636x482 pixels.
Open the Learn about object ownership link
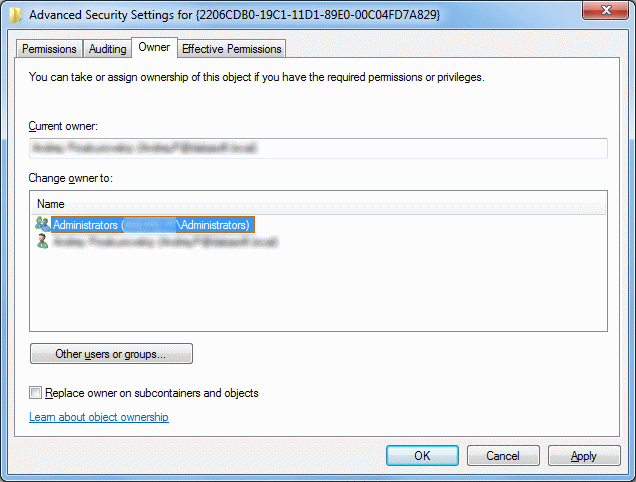tap(99, 417)
